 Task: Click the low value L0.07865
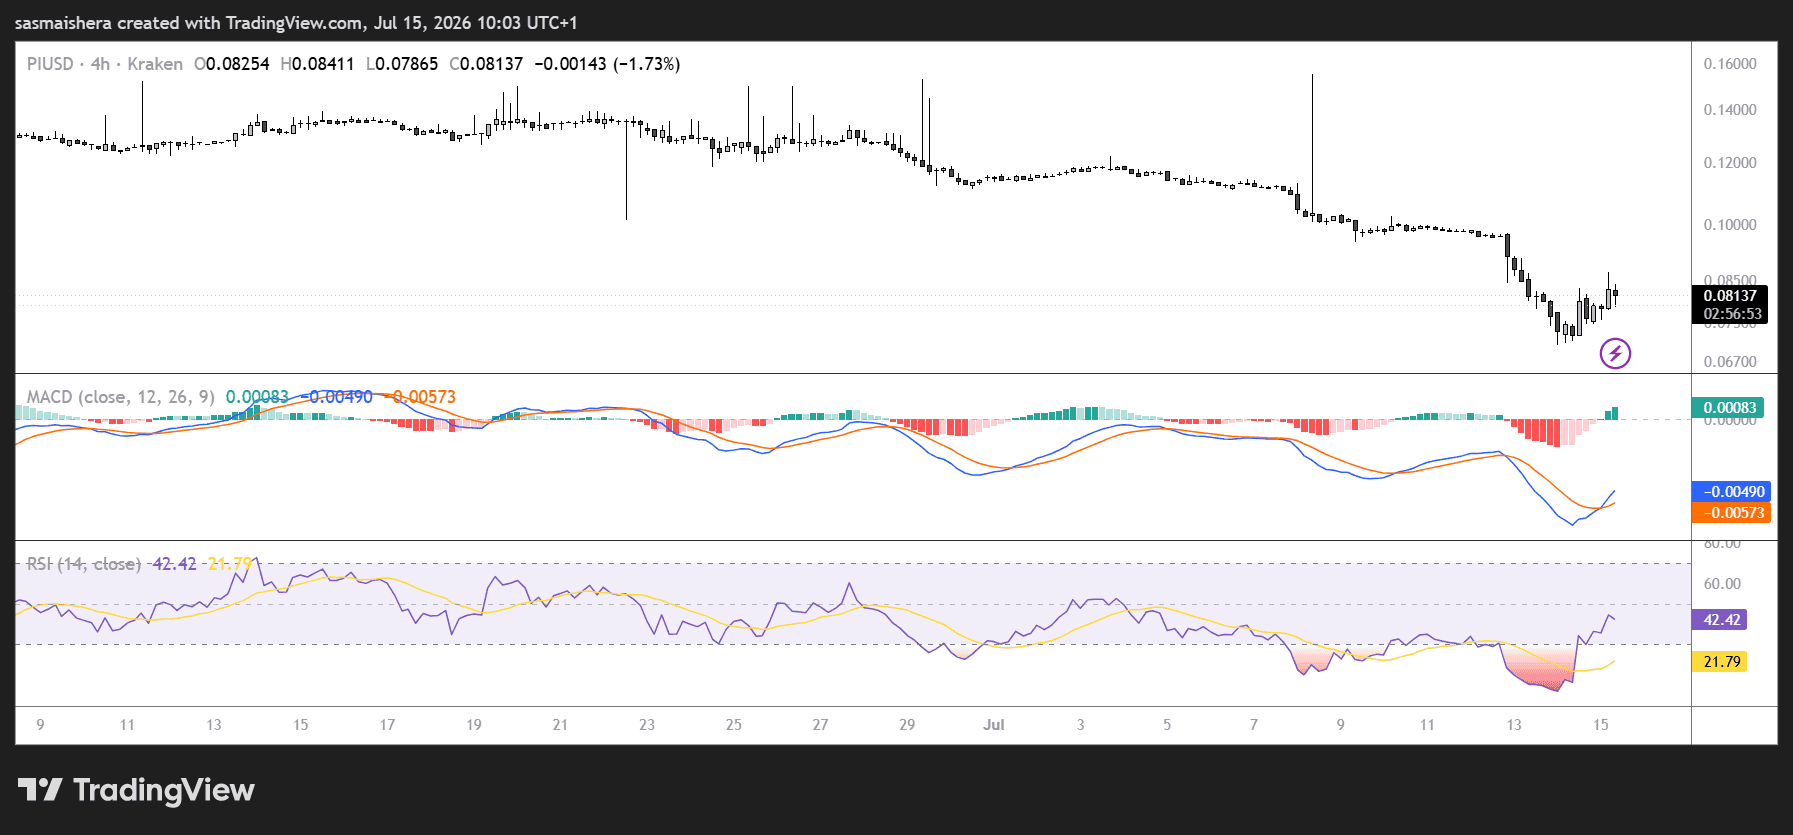(402, 64)
